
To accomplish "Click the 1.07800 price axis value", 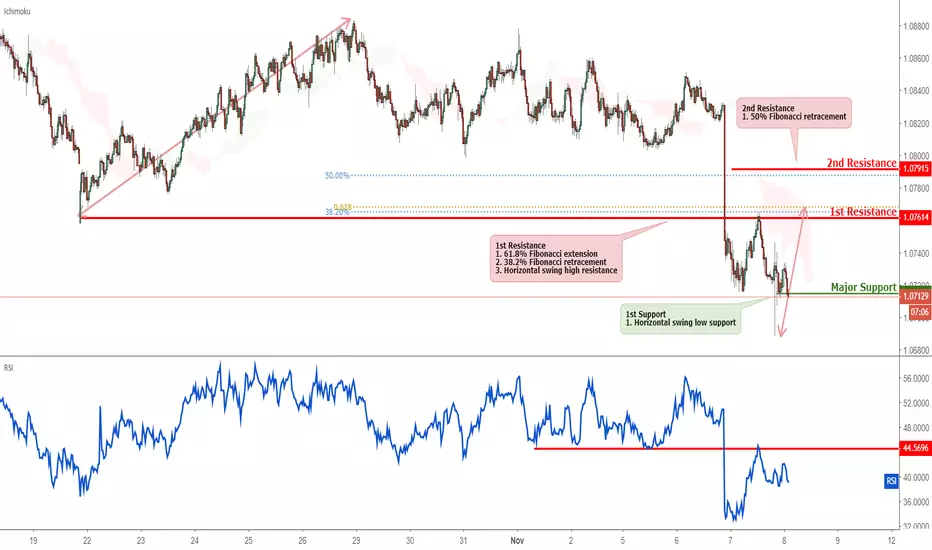I will (915, 188).
